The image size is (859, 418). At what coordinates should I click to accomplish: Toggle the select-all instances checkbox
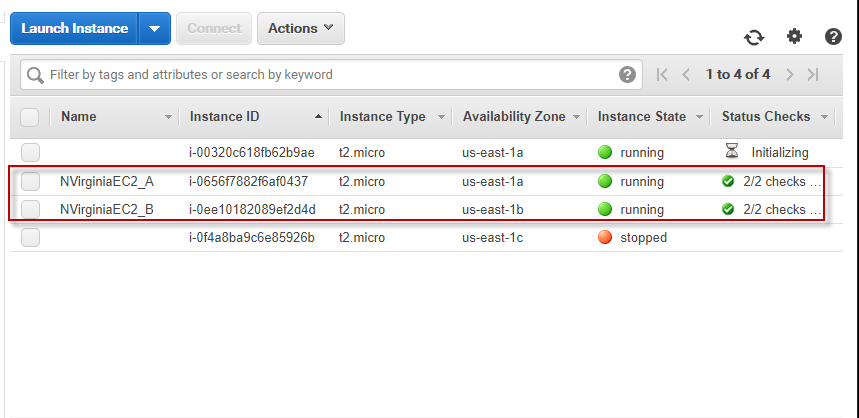(x=30, y=117)
